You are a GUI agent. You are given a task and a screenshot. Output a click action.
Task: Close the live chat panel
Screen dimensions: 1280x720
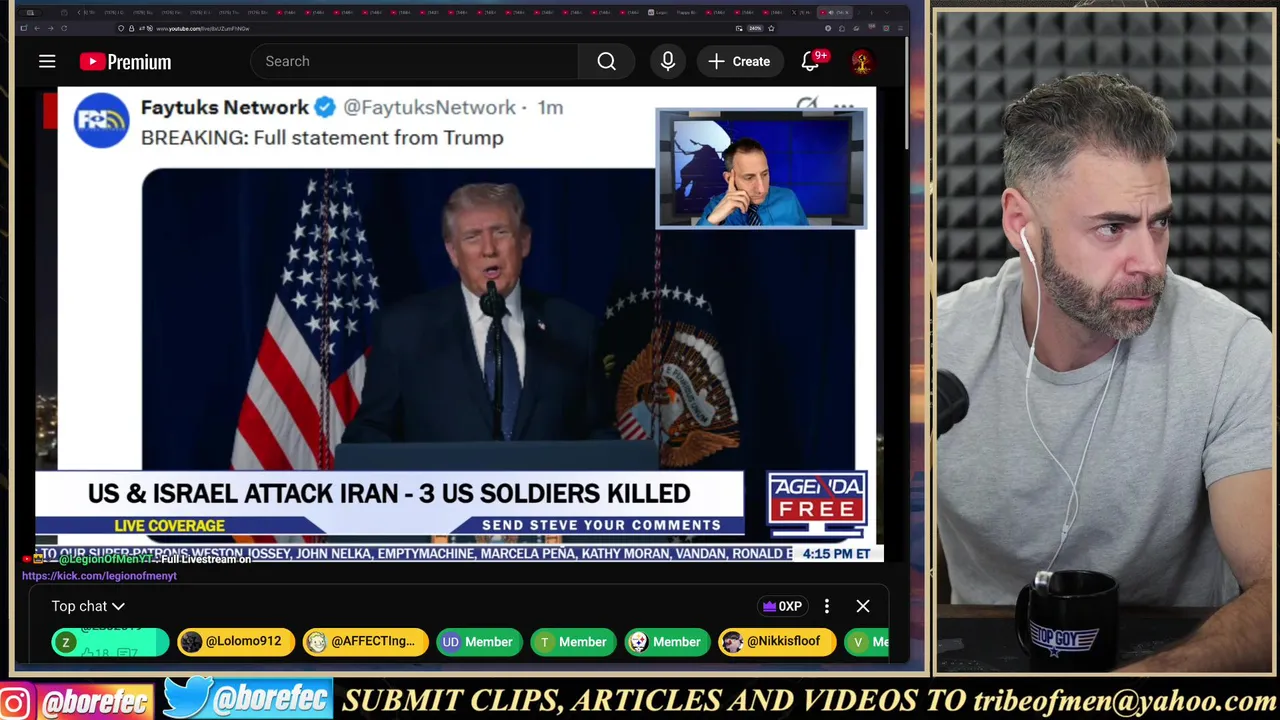coord(863,606)
